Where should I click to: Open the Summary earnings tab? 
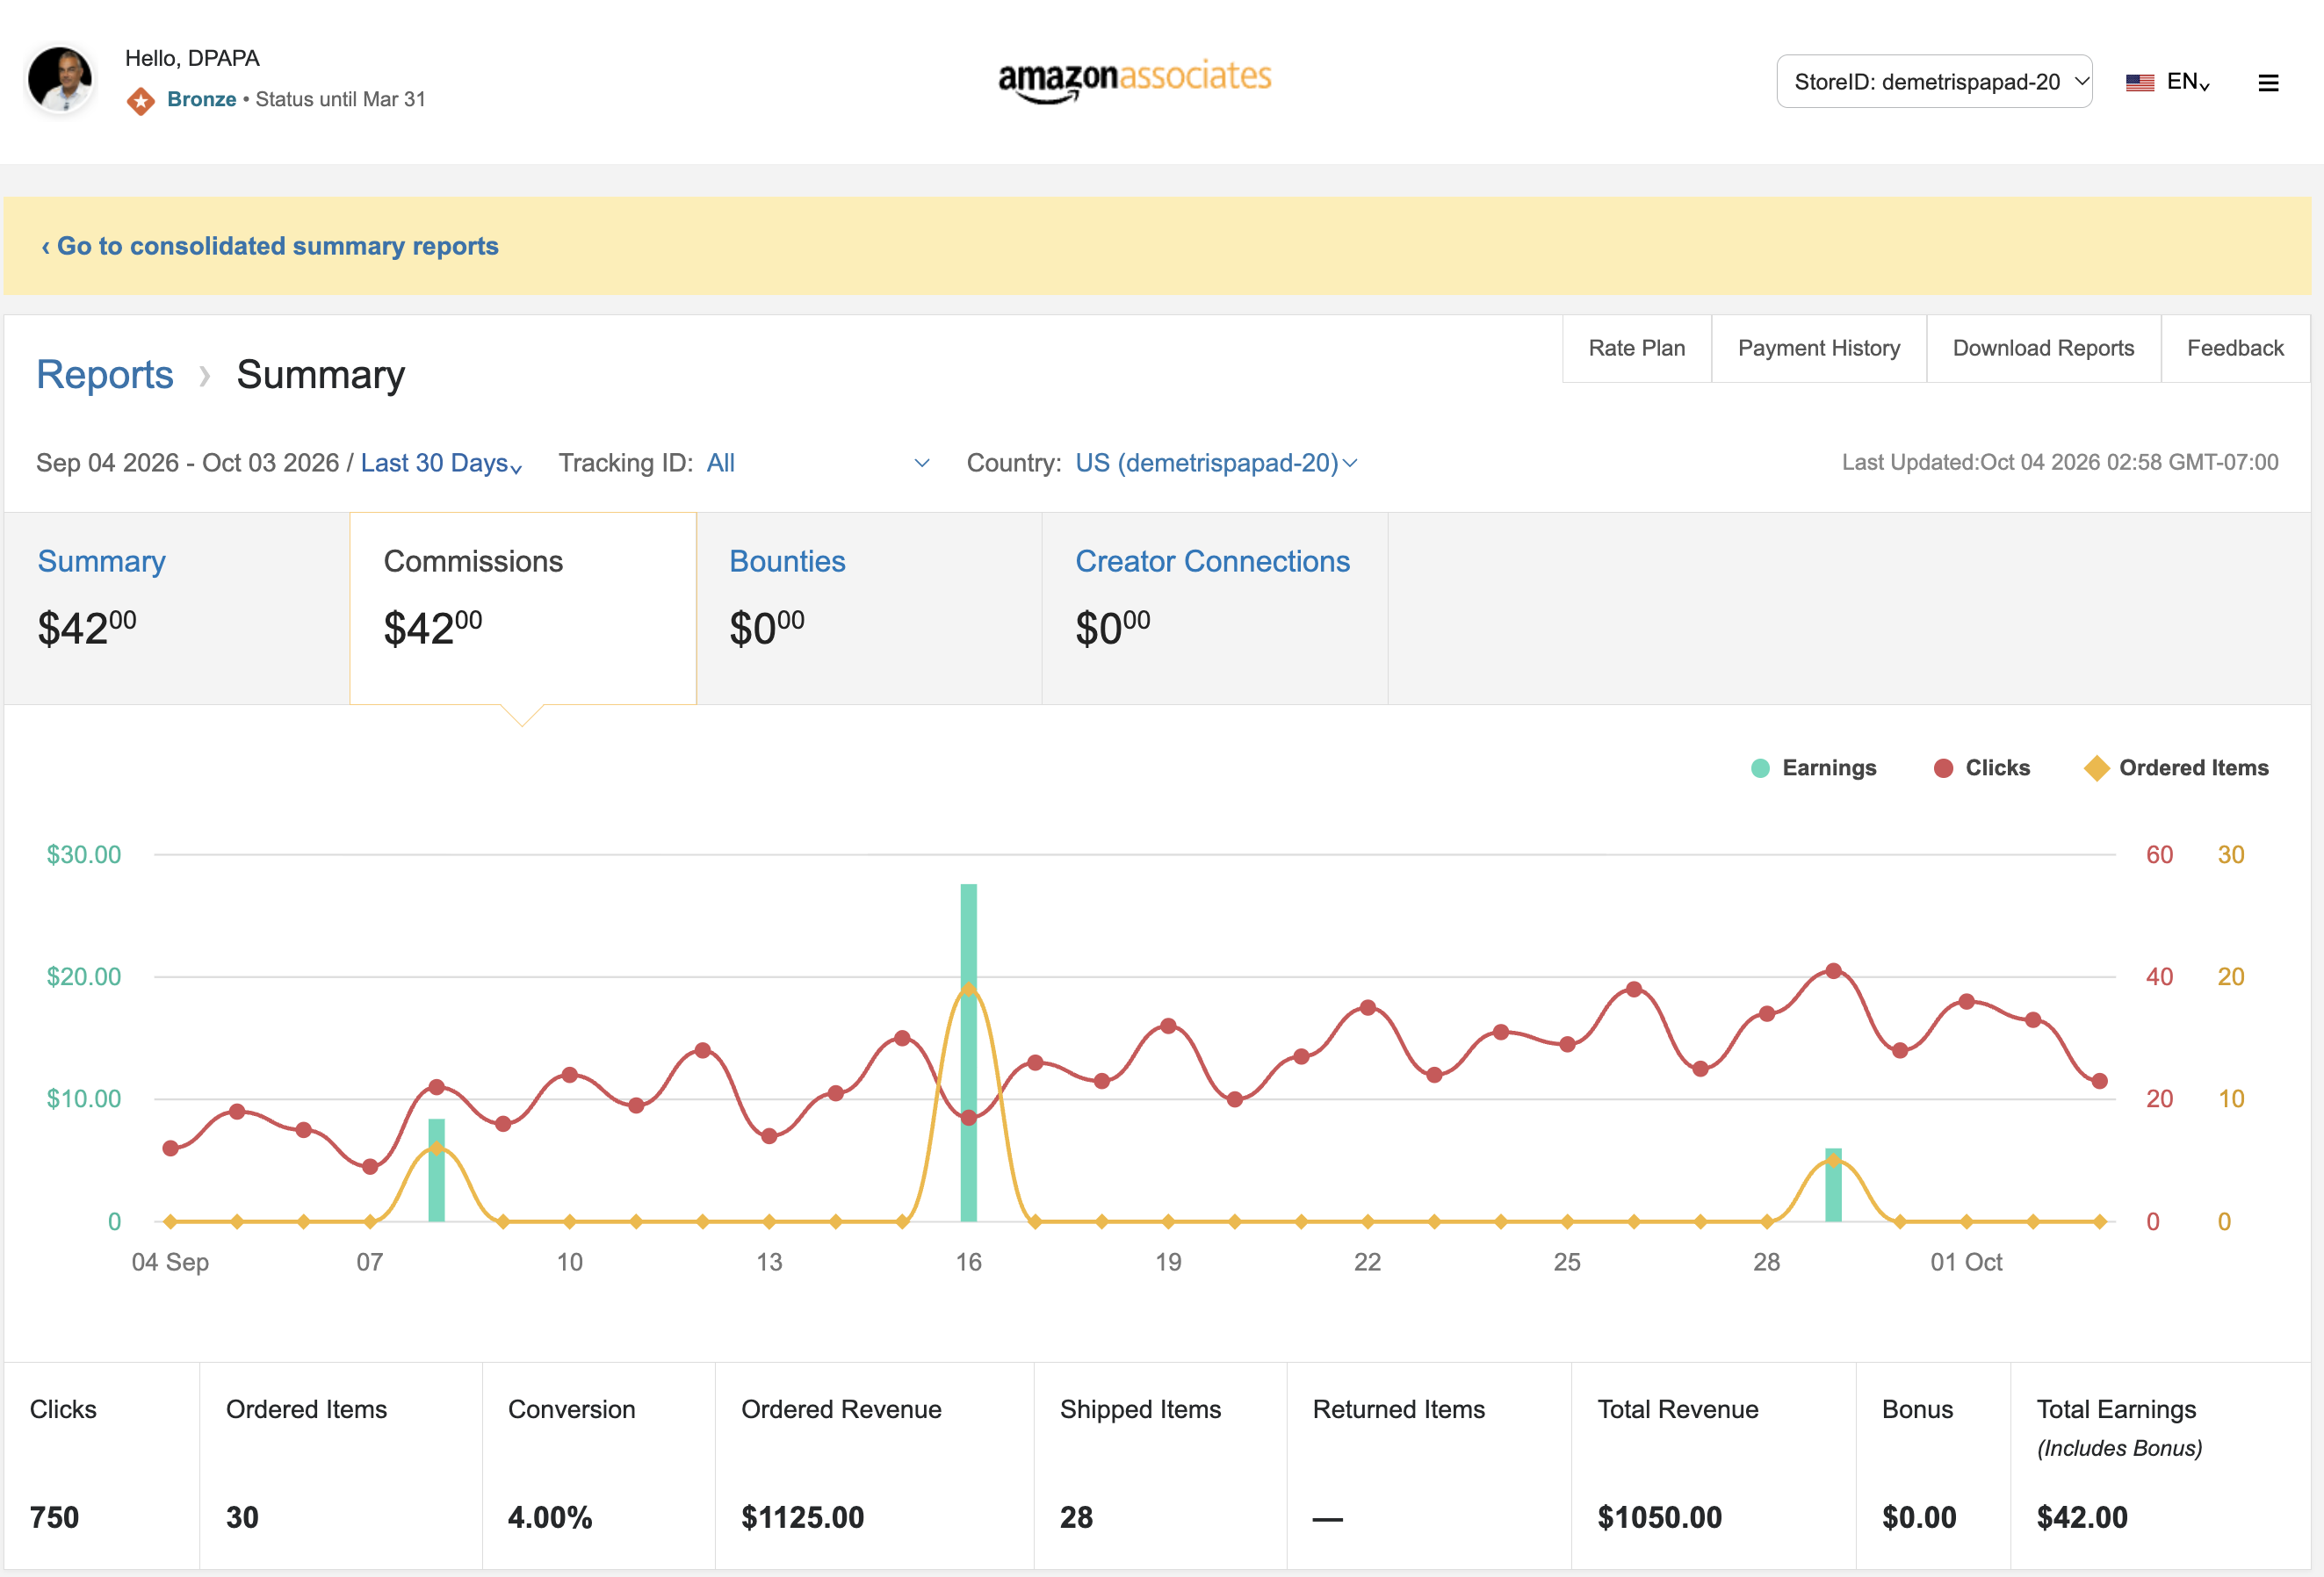[x=177, y=608]
